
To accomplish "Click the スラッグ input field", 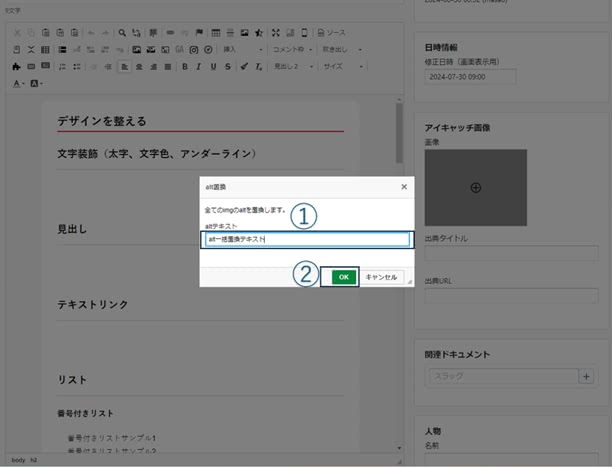I will (x=503, y=376).
